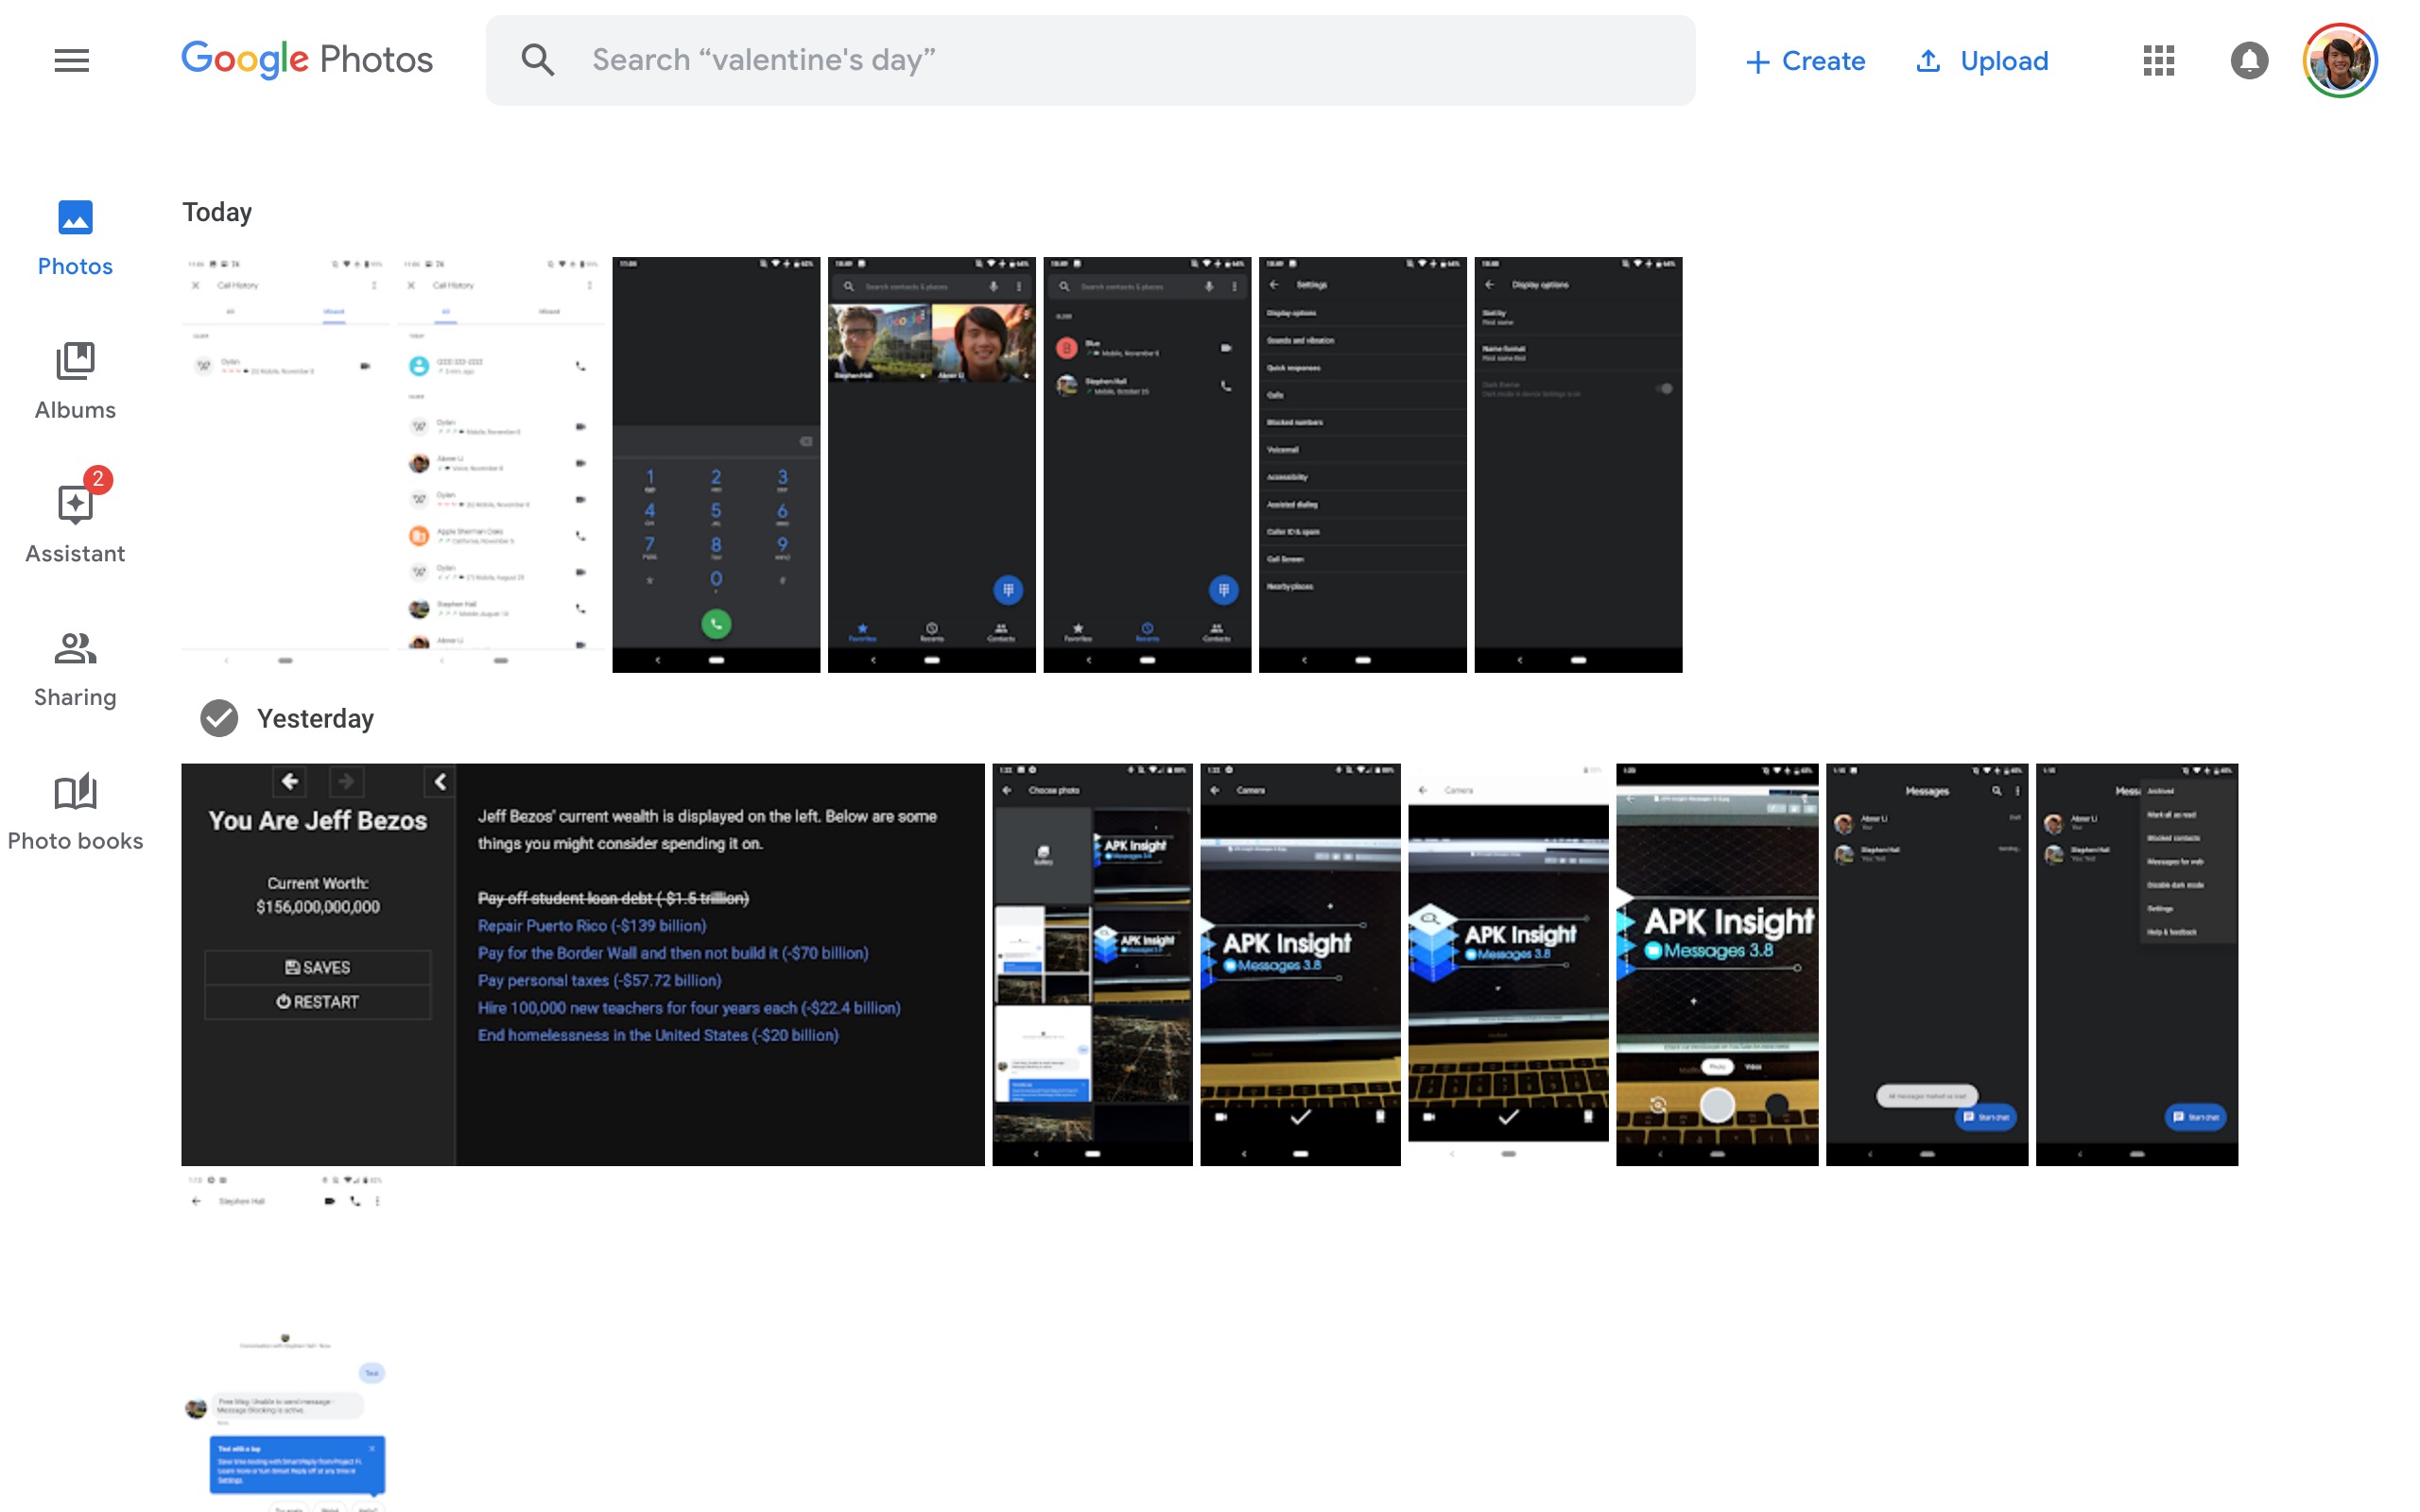
Task: Click the search magnifying glass icon
Action: pos(538,59)
